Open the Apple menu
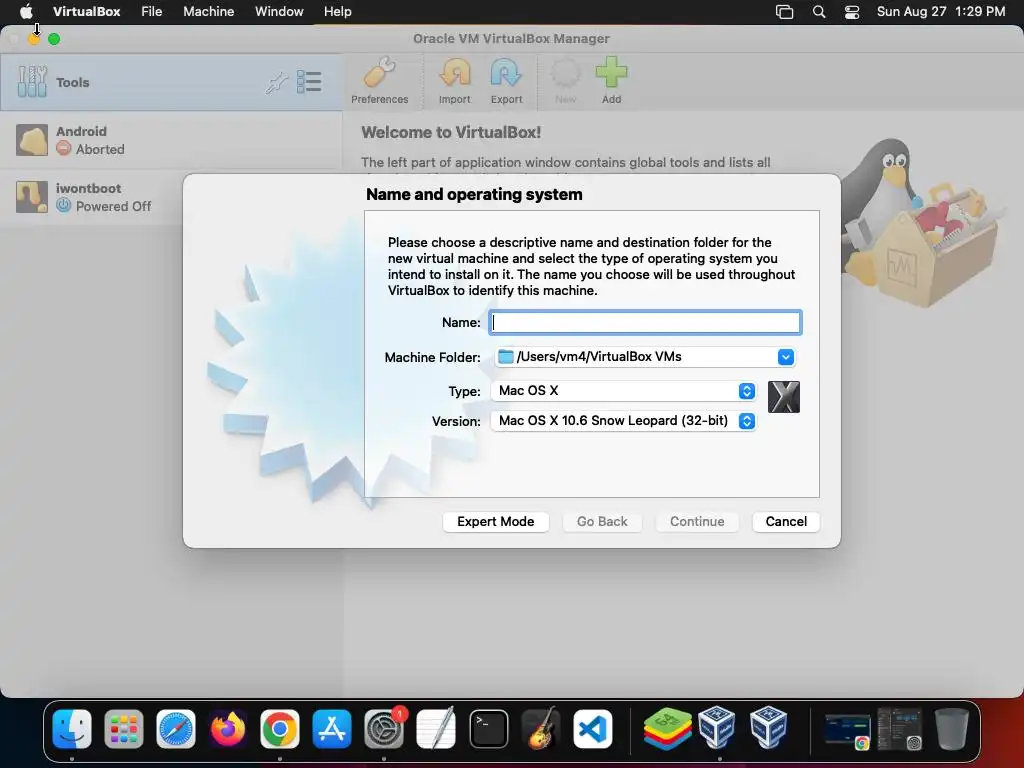This screenshot has width=1024, height=768. [26, 12]
